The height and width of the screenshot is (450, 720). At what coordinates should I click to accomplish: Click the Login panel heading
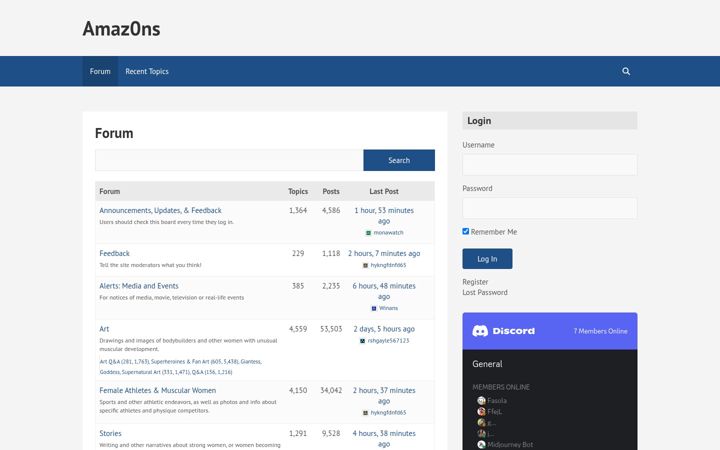click(x=550, y=121)
